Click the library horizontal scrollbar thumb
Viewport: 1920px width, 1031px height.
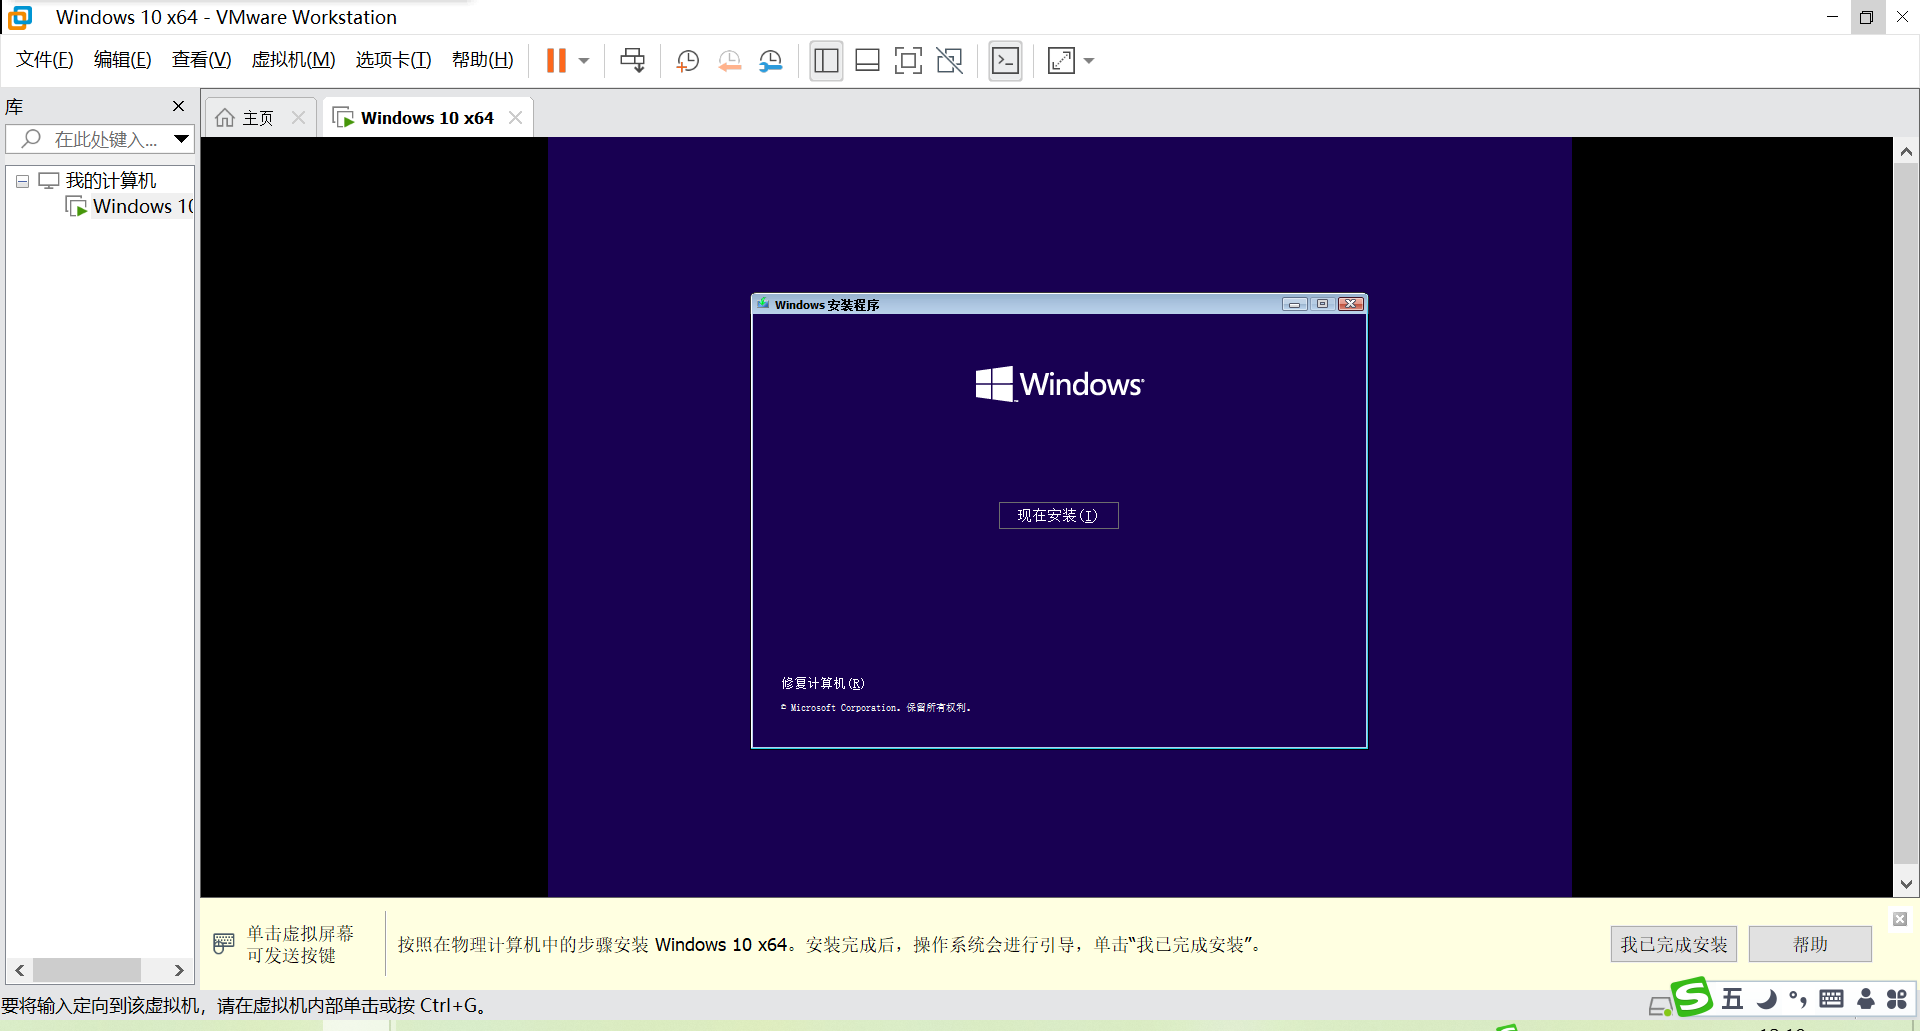coord(87,970)
